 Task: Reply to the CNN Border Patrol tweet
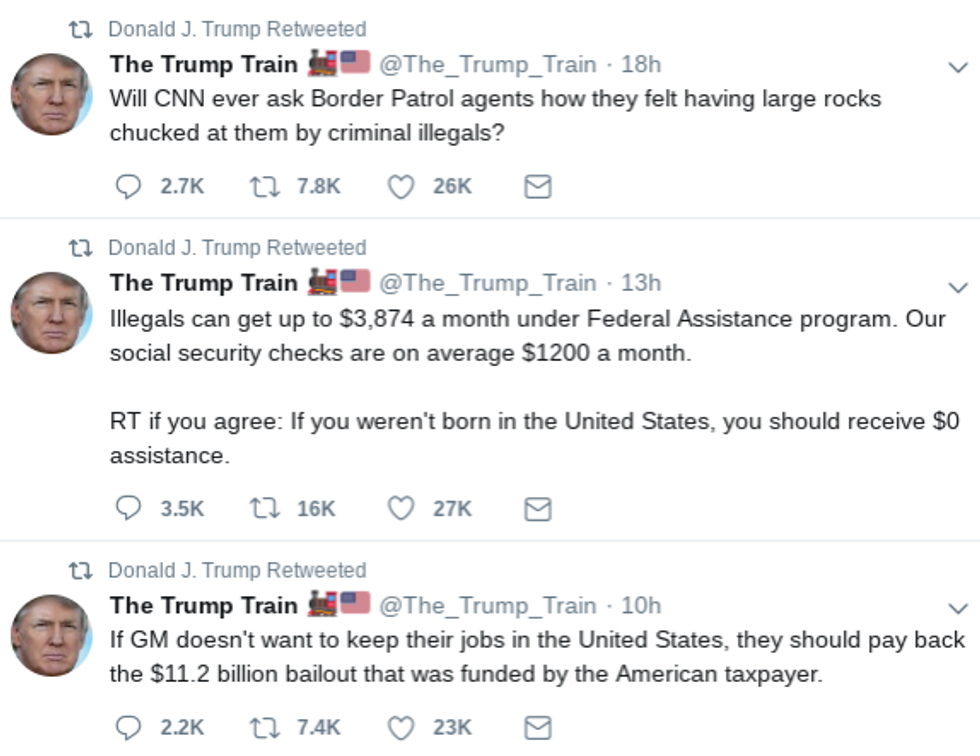128,186
